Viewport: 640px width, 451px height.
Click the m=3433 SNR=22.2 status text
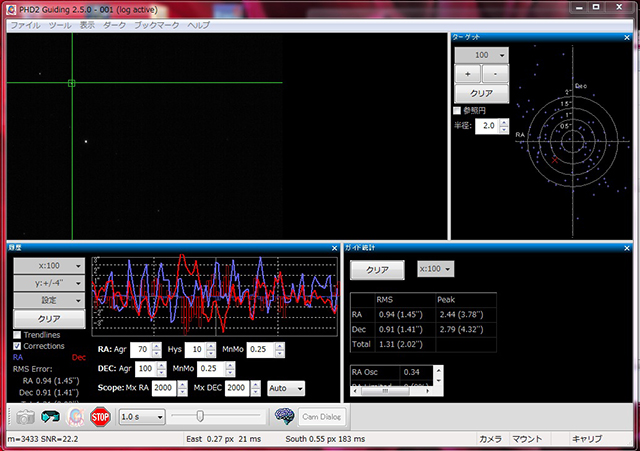tap(43, 439)
